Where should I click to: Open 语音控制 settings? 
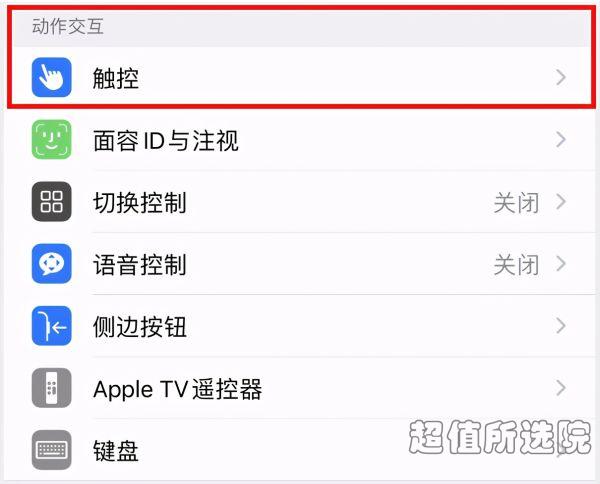point(302,264)
